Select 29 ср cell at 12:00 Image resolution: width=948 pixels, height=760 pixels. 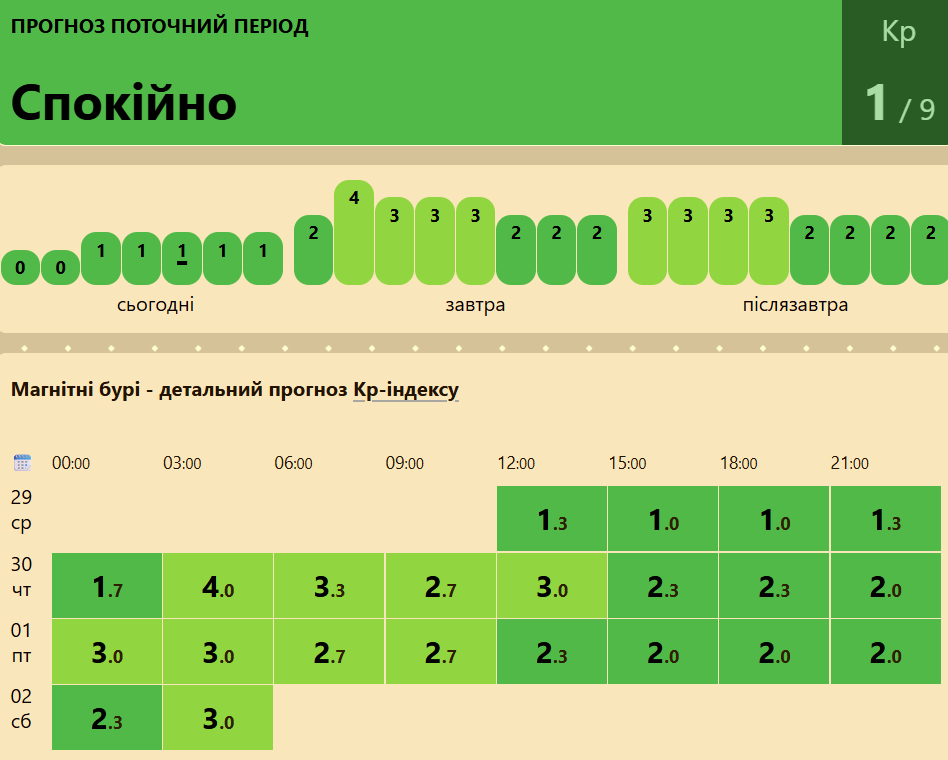552,519
